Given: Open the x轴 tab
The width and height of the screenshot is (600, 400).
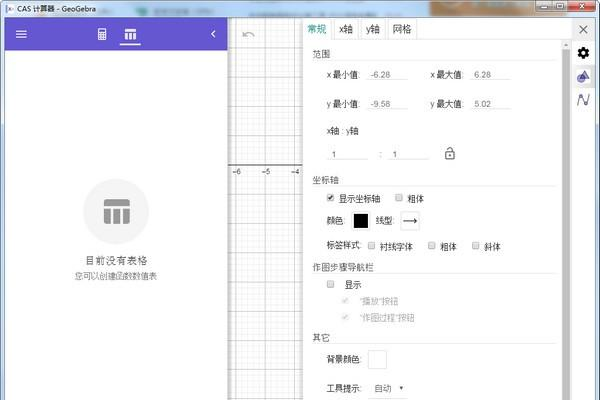Looking at the screenshot, I should (346, 29).
